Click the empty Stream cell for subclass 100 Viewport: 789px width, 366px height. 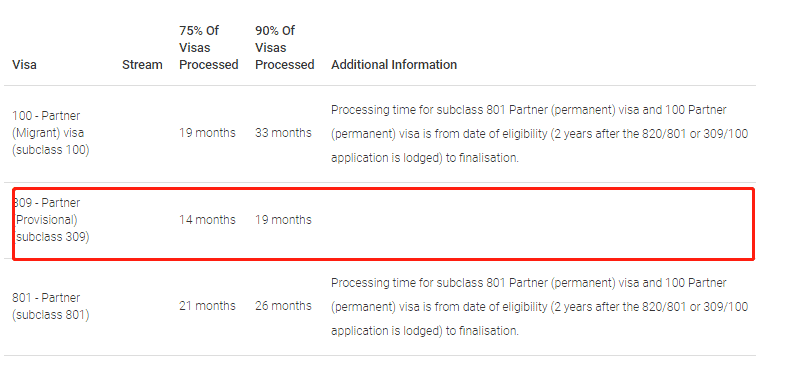tap(142, 134)
